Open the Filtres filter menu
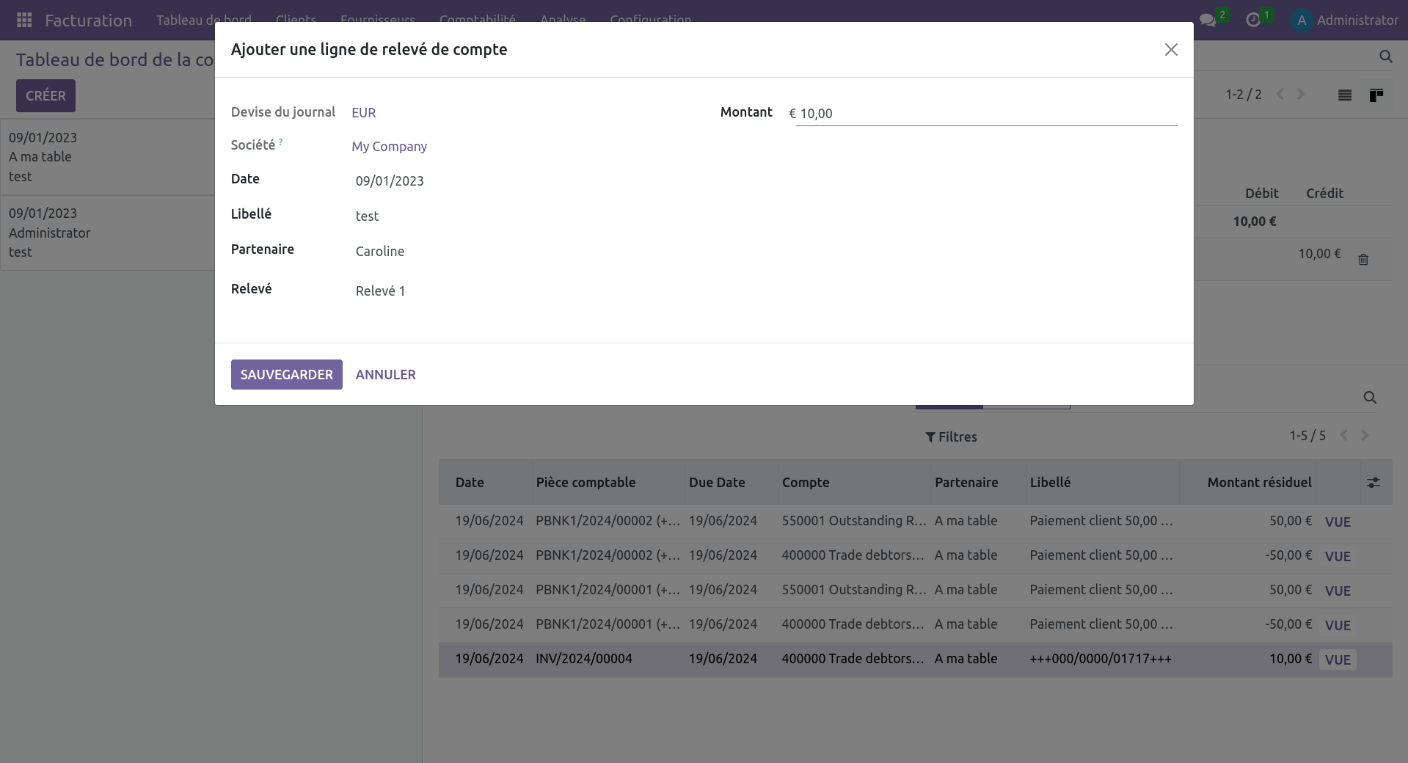 [x=951, y=437]
